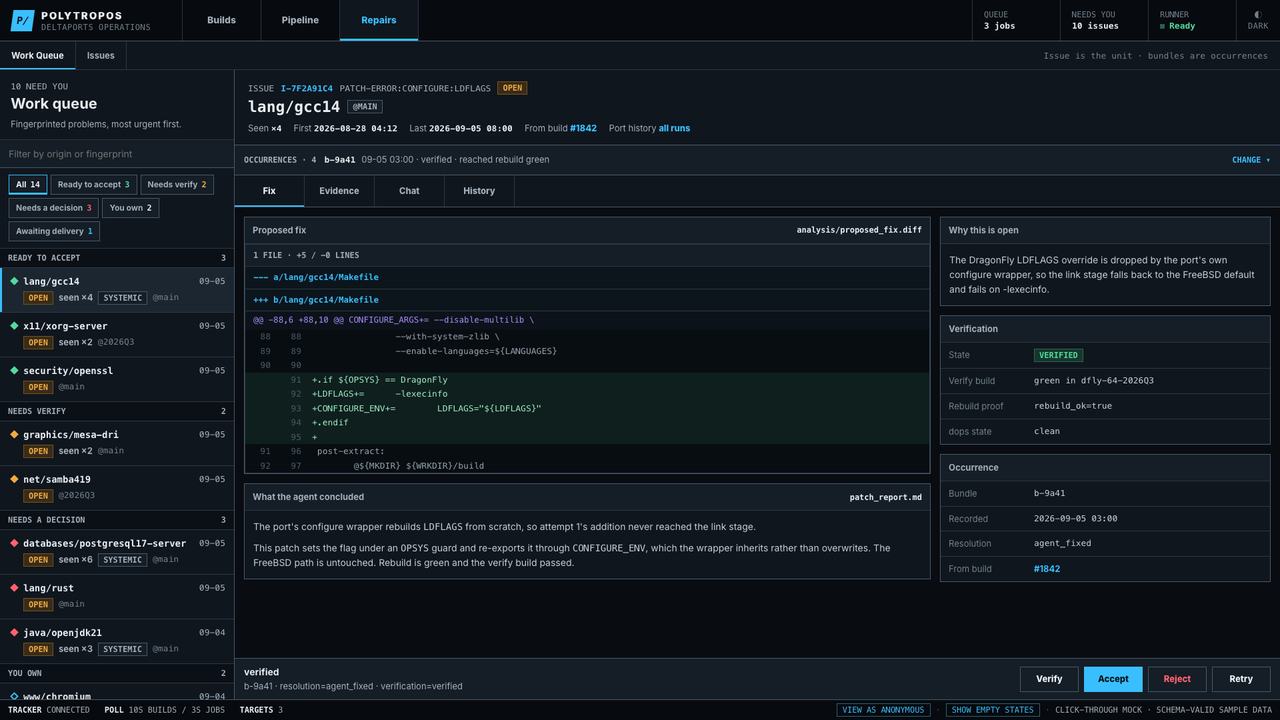Click the #1842 link in Occurrence panel
This screenshot has width=1280, height=720.
(1047, 569)
